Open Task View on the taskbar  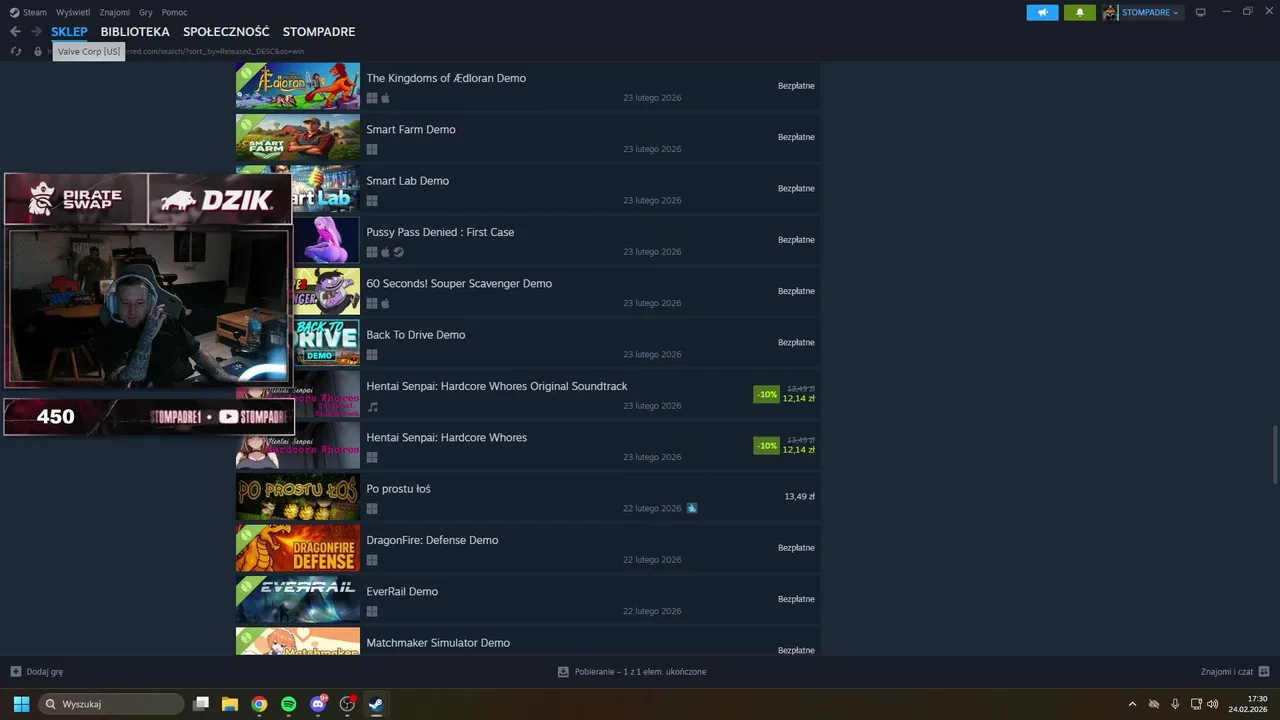pos(201,704)
